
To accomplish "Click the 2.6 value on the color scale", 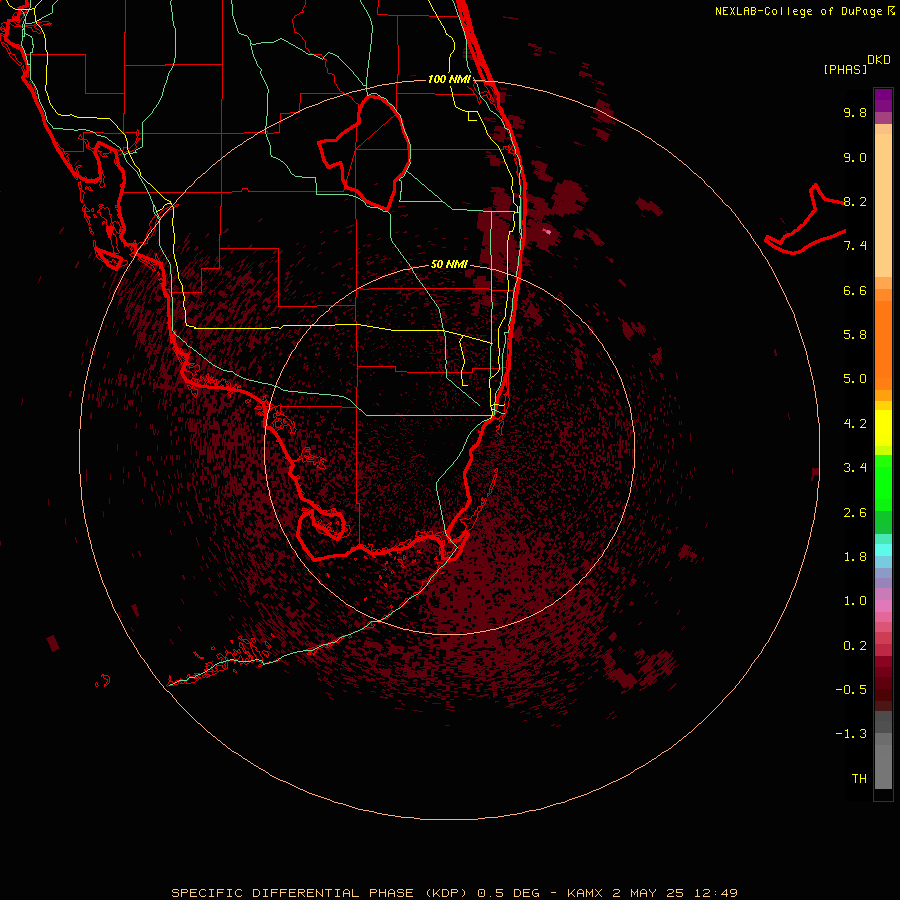I will click(x=855, y=513).
